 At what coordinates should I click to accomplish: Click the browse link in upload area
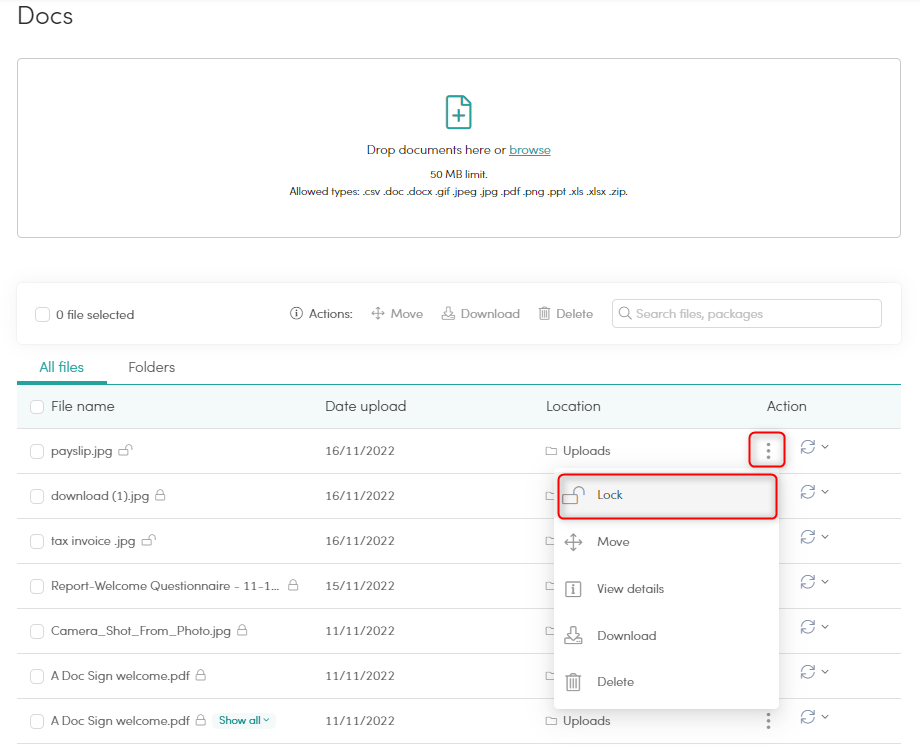pos(529,150)
